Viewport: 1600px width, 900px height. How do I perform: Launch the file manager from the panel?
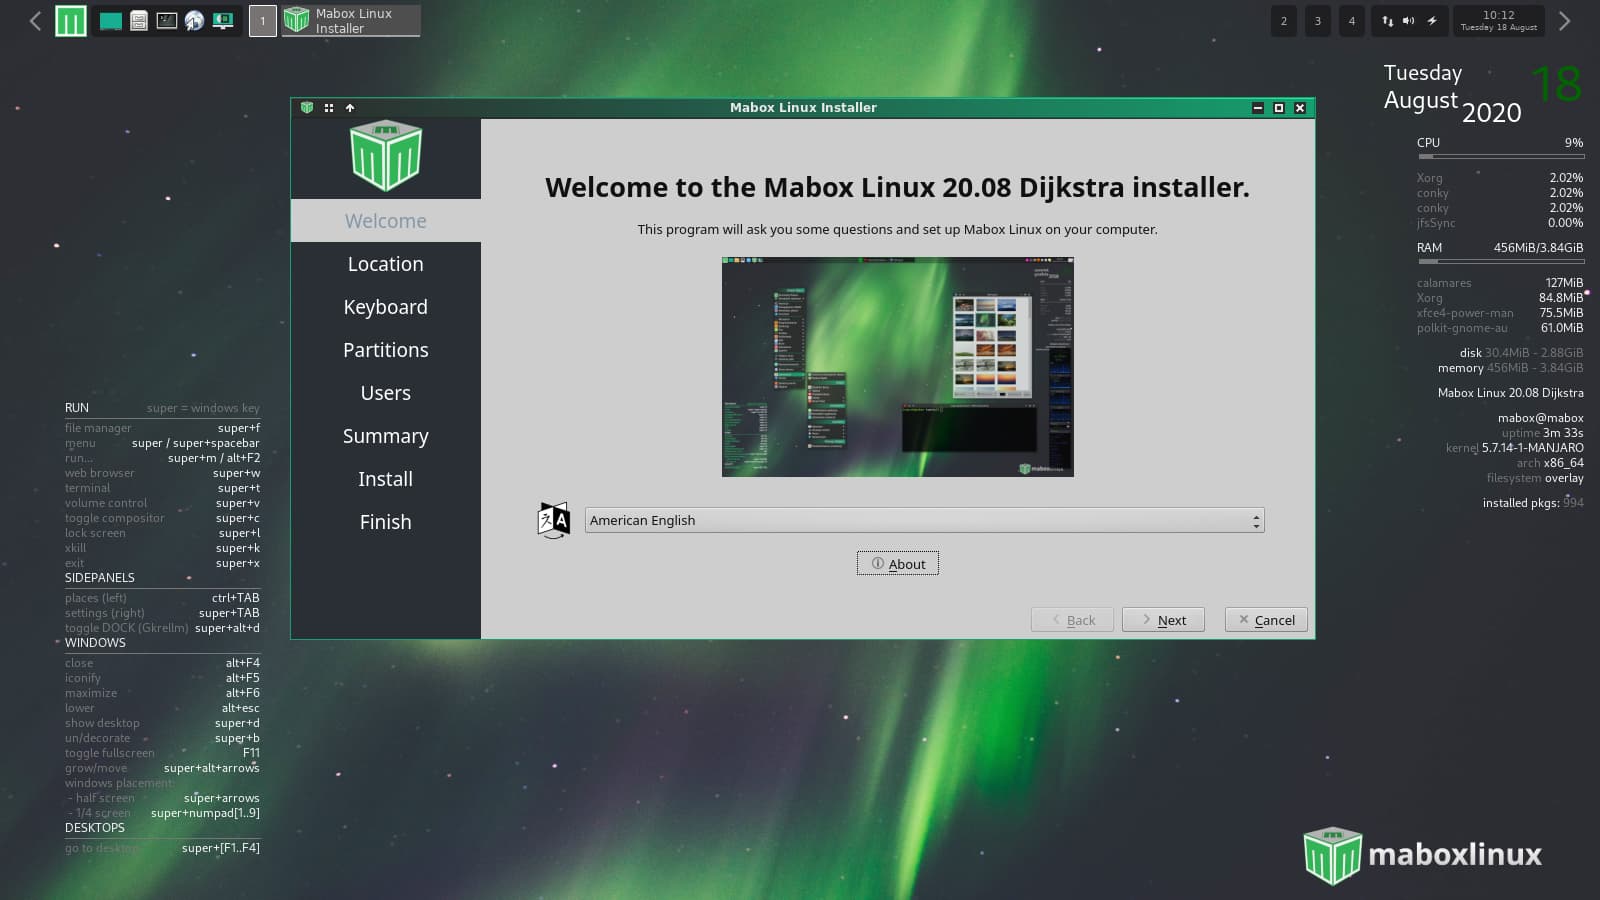(x=139, y=21)
